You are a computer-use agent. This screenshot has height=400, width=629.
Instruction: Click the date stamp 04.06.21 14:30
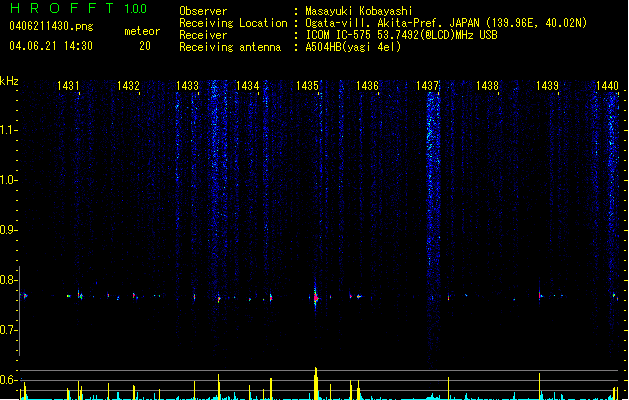coord(51,46)
